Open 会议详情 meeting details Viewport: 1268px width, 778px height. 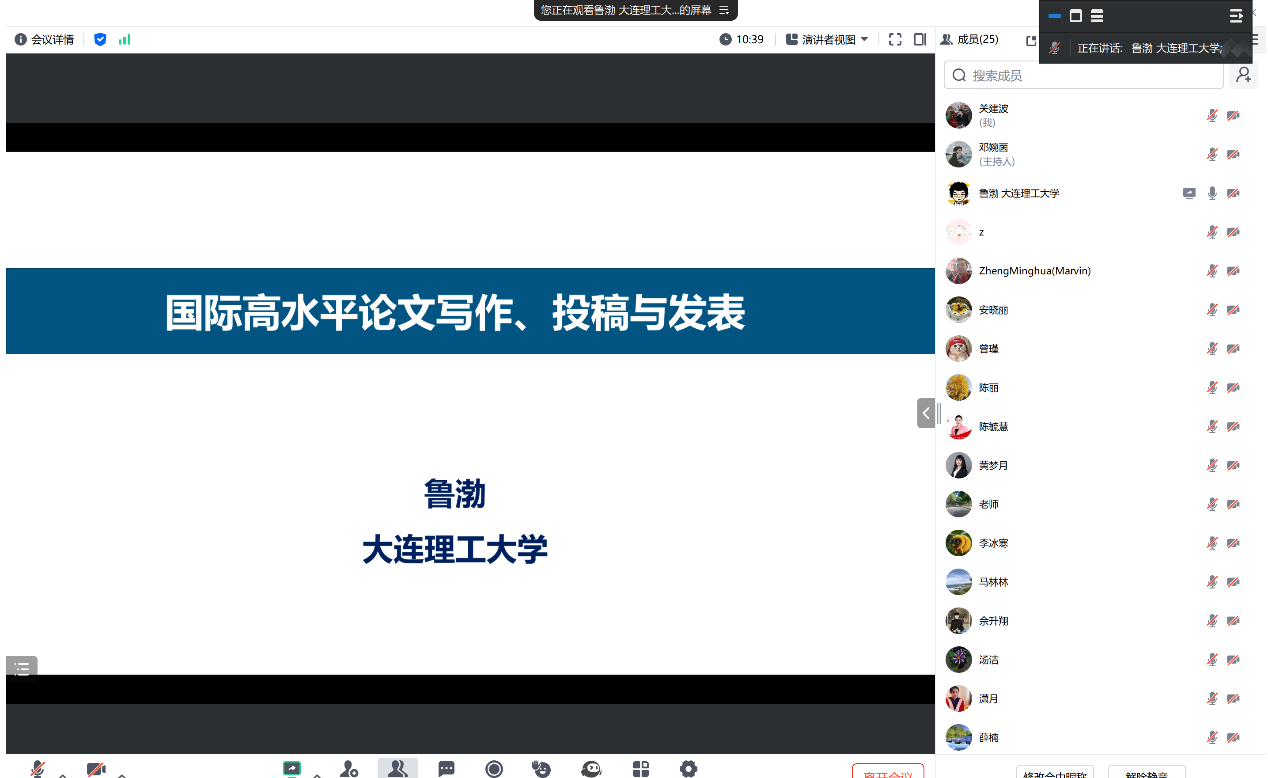tap(45, 40)
